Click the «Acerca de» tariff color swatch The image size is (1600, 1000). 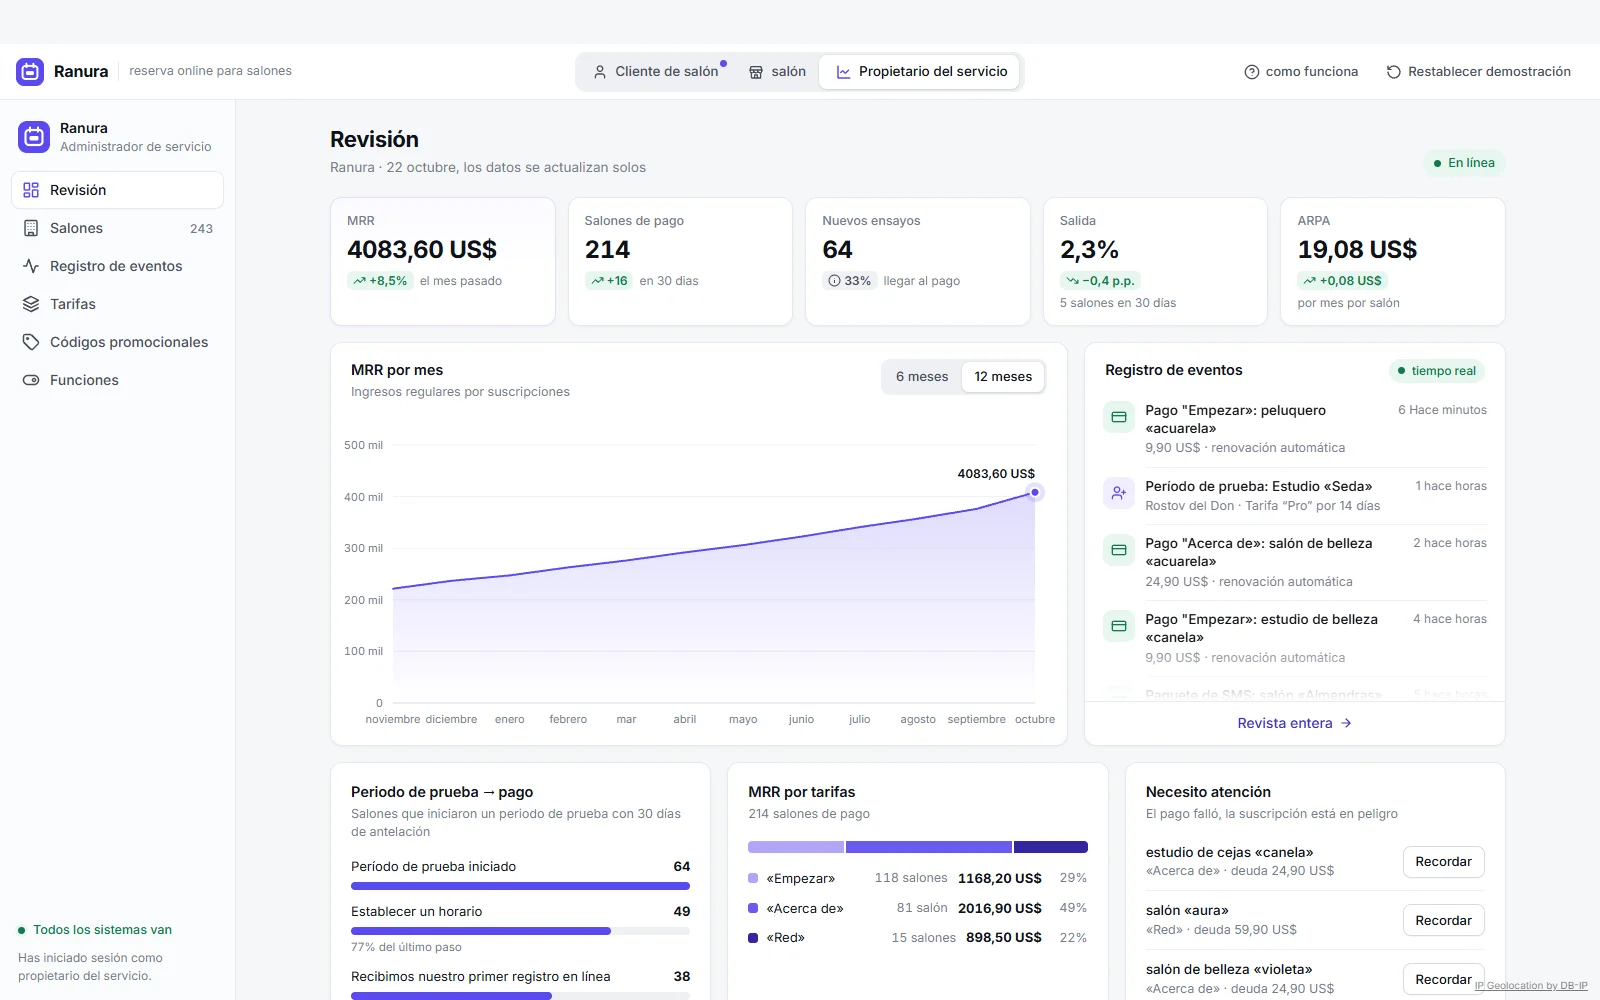click(753, 908)
